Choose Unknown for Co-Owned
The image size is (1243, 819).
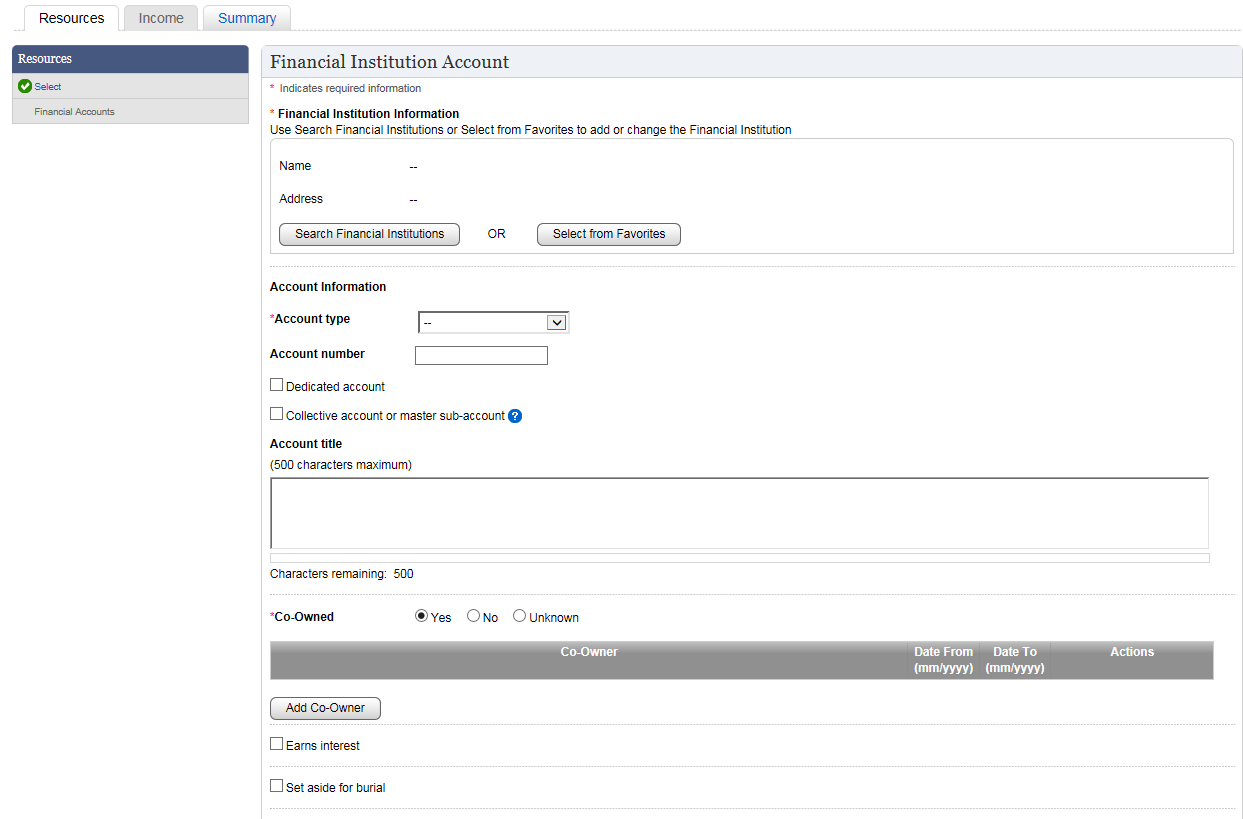520,616
